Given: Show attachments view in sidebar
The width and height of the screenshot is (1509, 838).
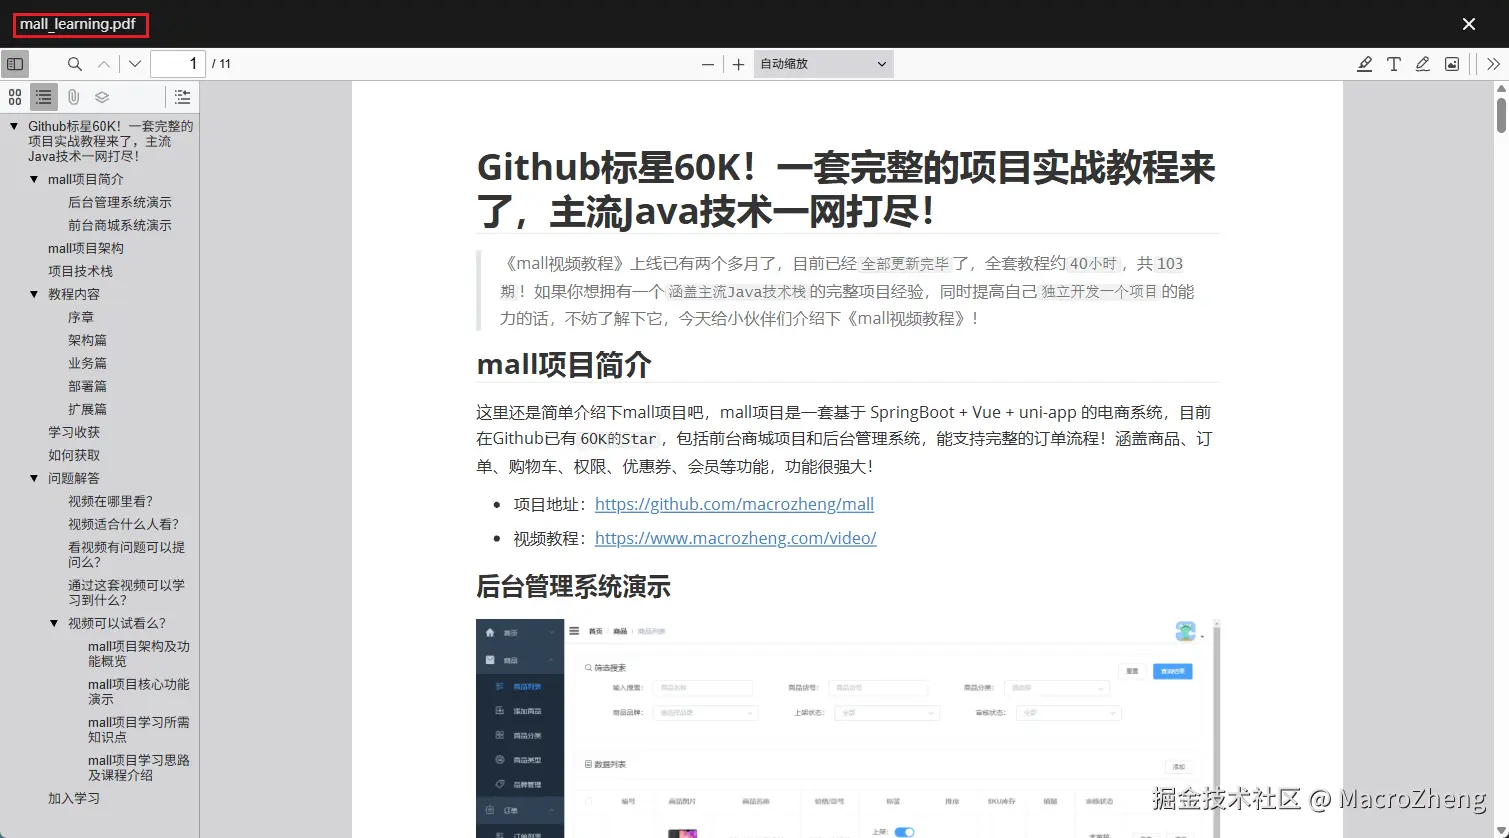Looking at the screenshot, I should (73, 97).
